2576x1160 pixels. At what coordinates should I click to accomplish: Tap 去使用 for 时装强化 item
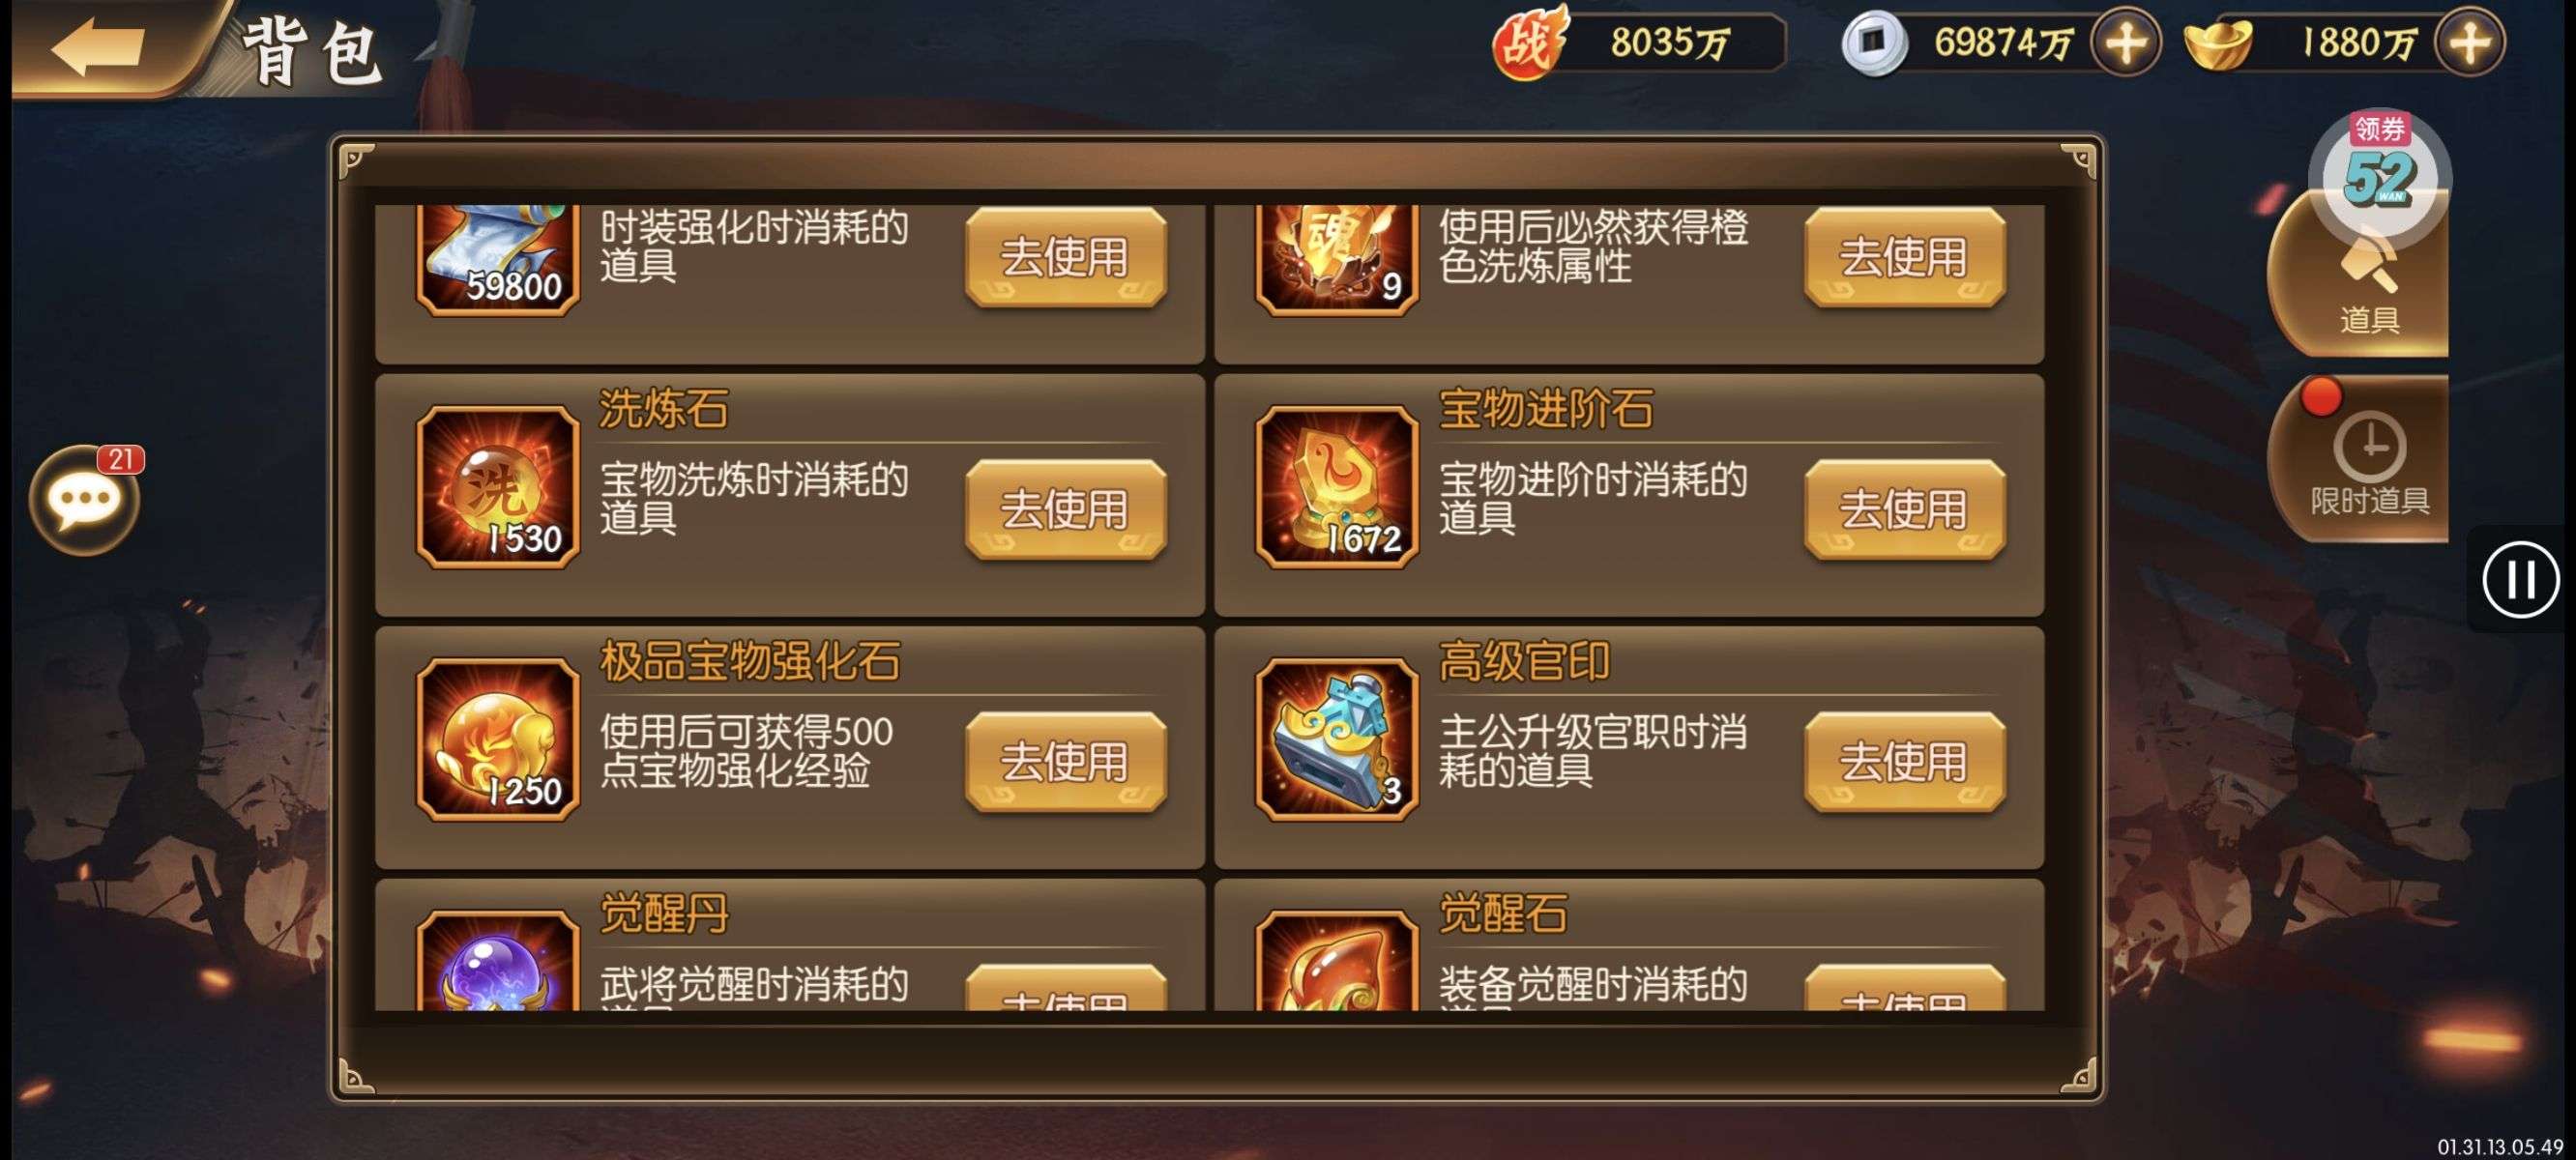coord(1065,257)
